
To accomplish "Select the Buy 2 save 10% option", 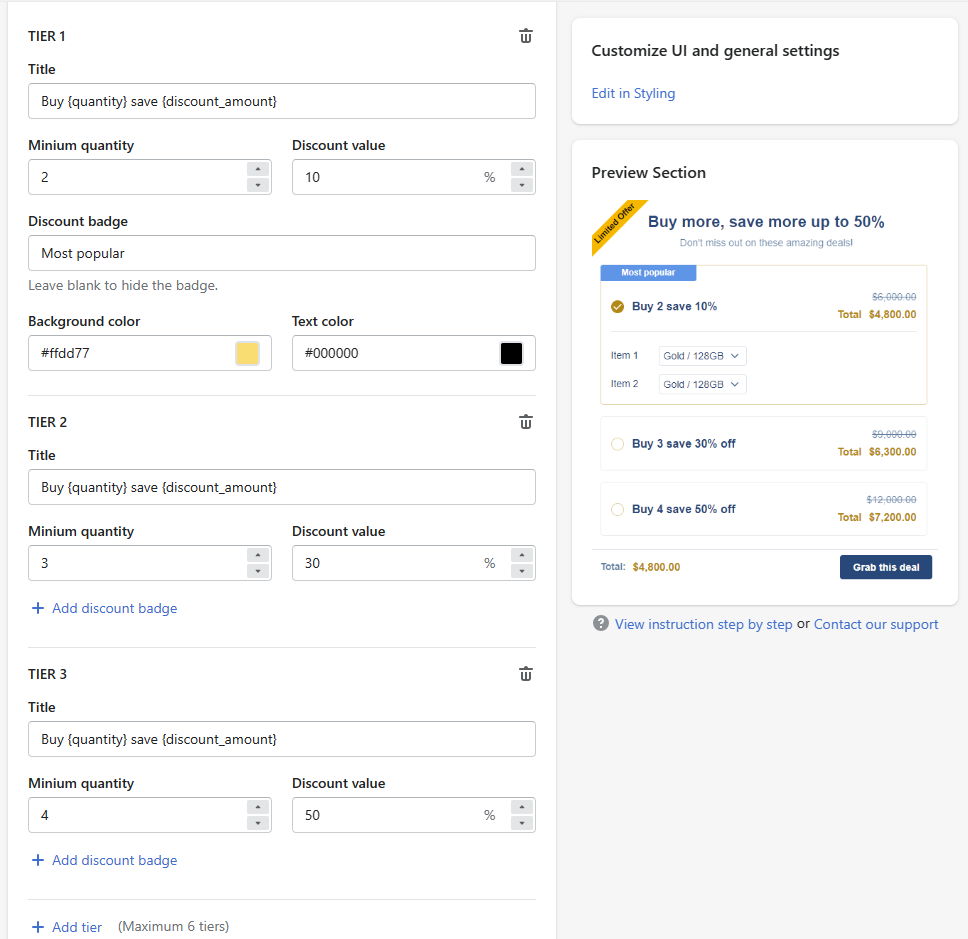I will pos(617,306).
